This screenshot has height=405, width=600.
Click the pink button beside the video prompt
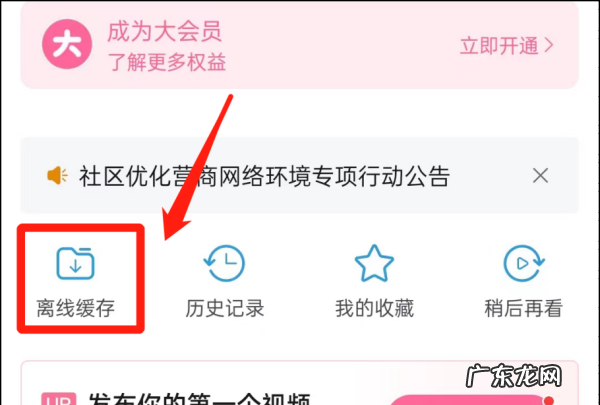tap(471, 400)
